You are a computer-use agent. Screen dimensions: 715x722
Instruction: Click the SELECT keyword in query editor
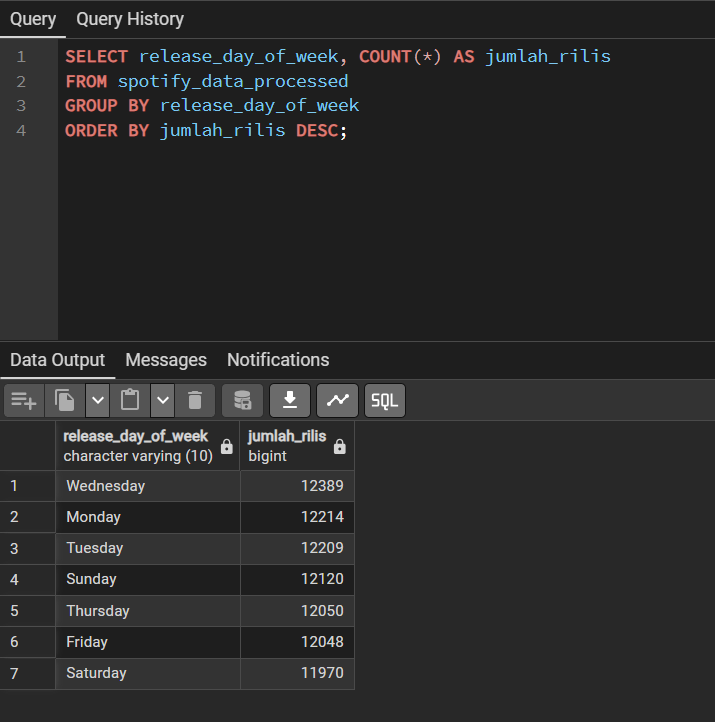pyautogui.click(x=96, y=57)
